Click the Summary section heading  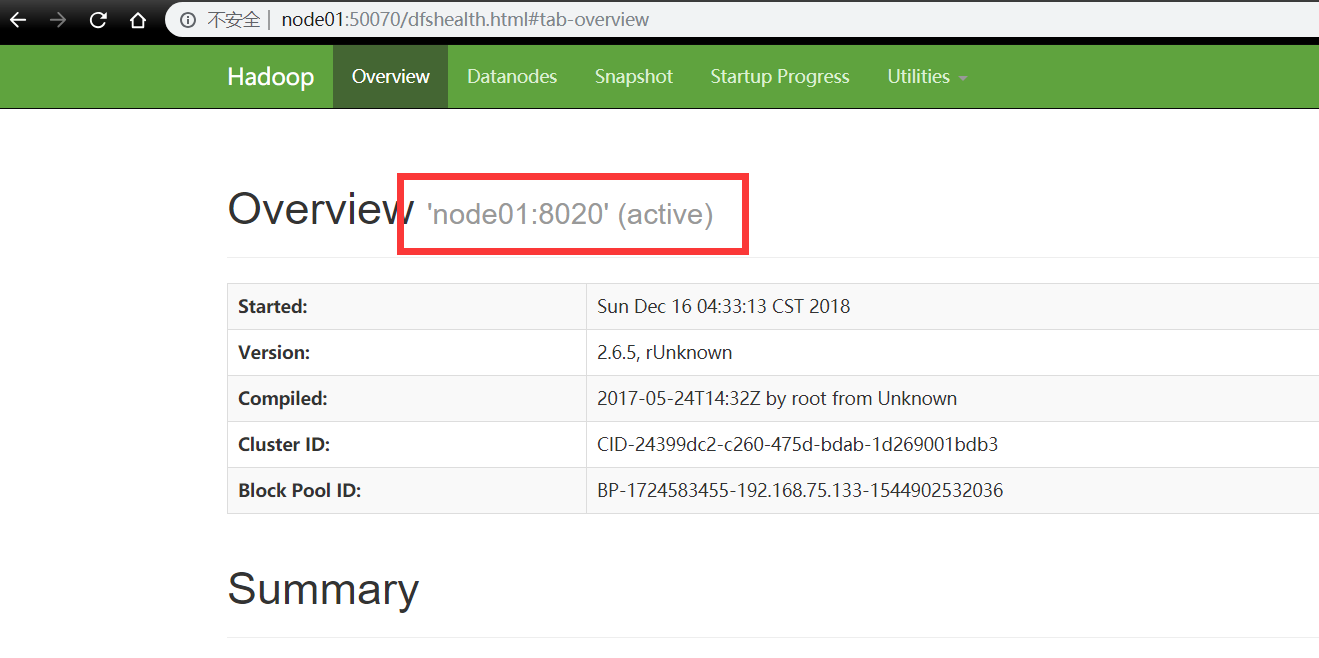pyautogui.click(x=323, y=589)
